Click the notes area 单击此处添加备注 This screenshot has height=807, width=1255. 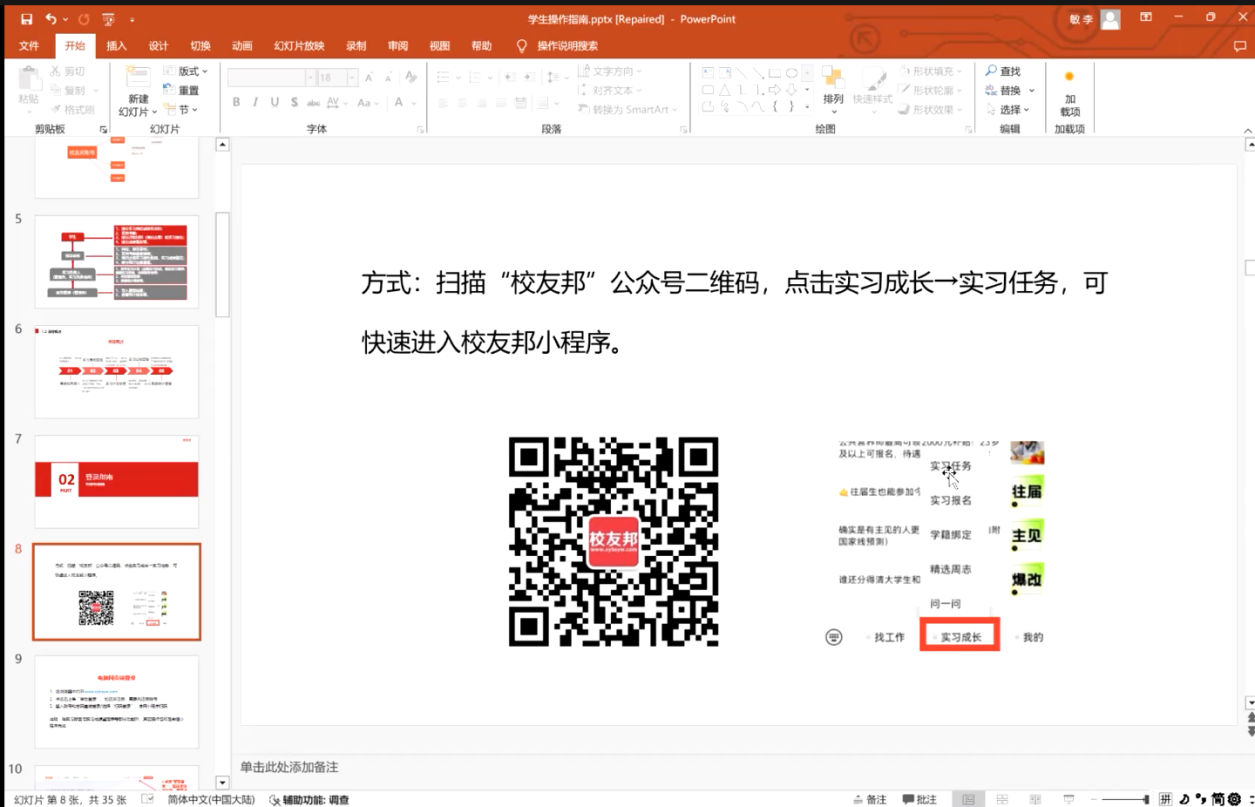(289, 767)
